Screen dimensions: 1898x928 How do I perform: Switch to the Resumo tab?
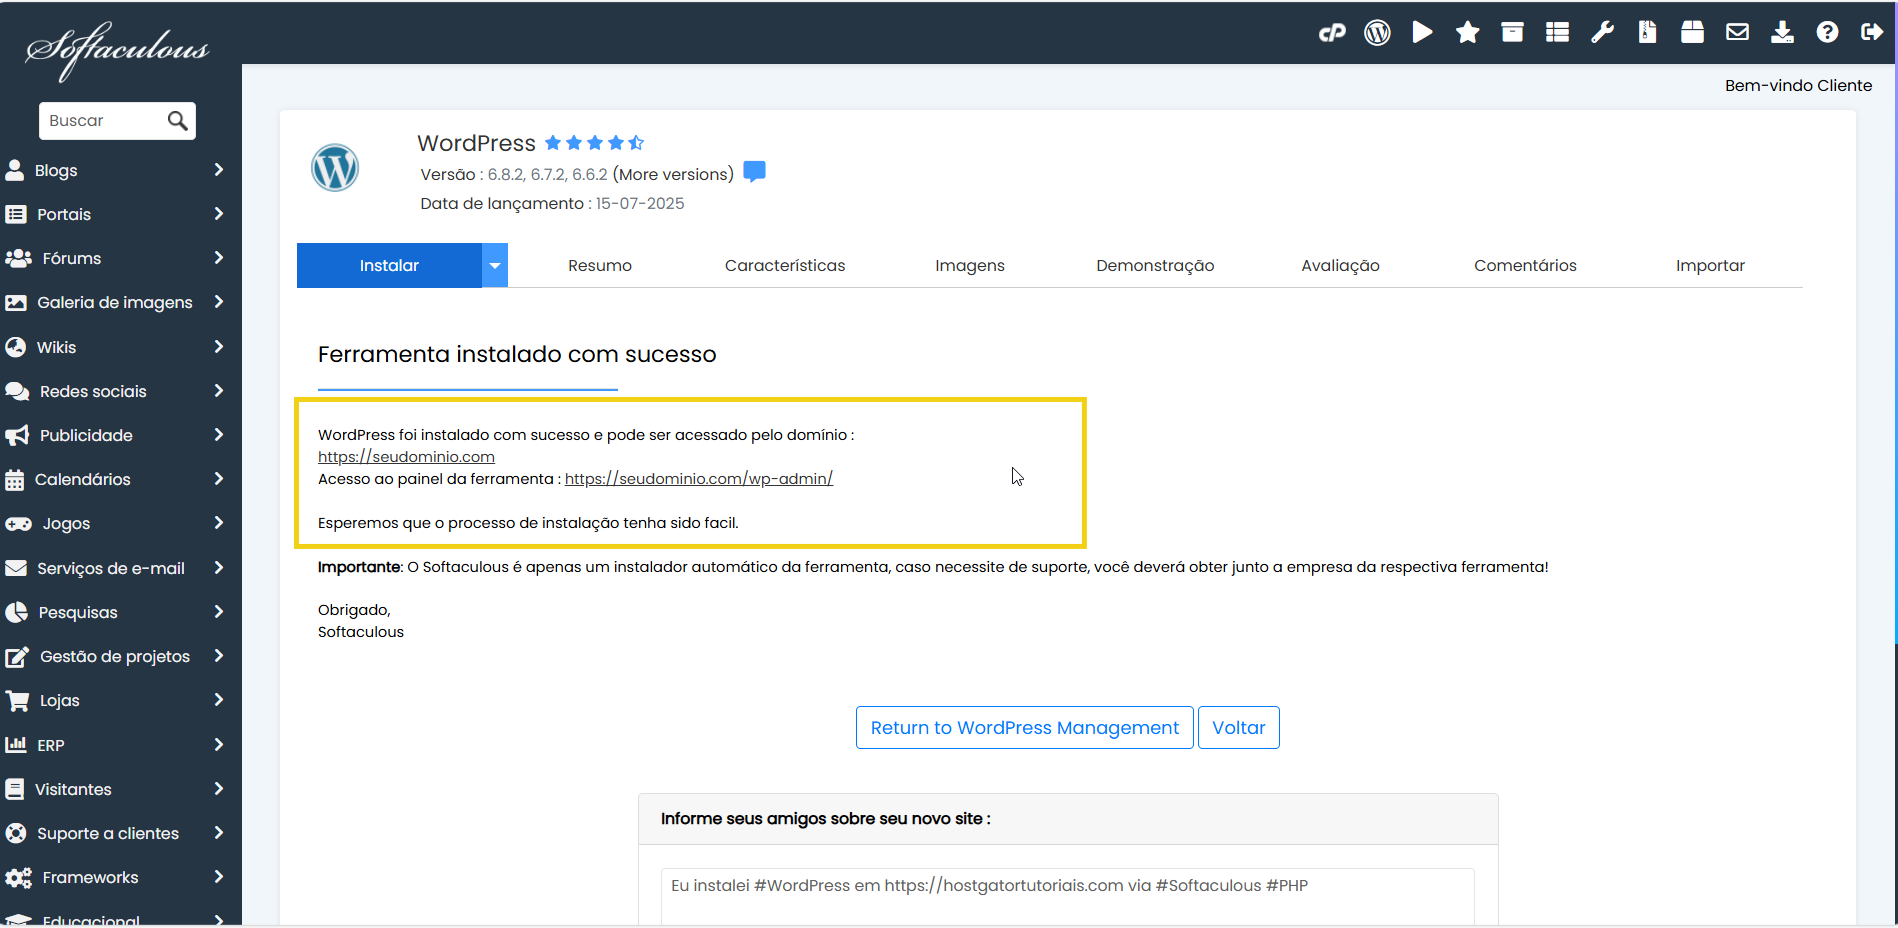pos(600,265)
